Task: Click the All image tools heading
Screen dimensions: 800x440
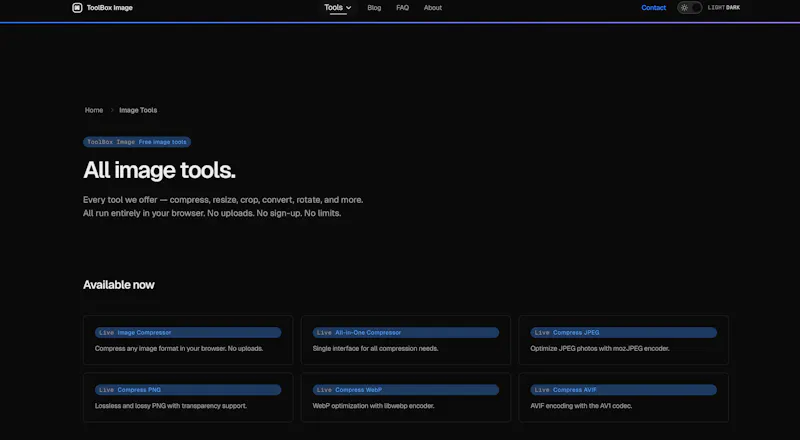Action: tap(159, 170)
